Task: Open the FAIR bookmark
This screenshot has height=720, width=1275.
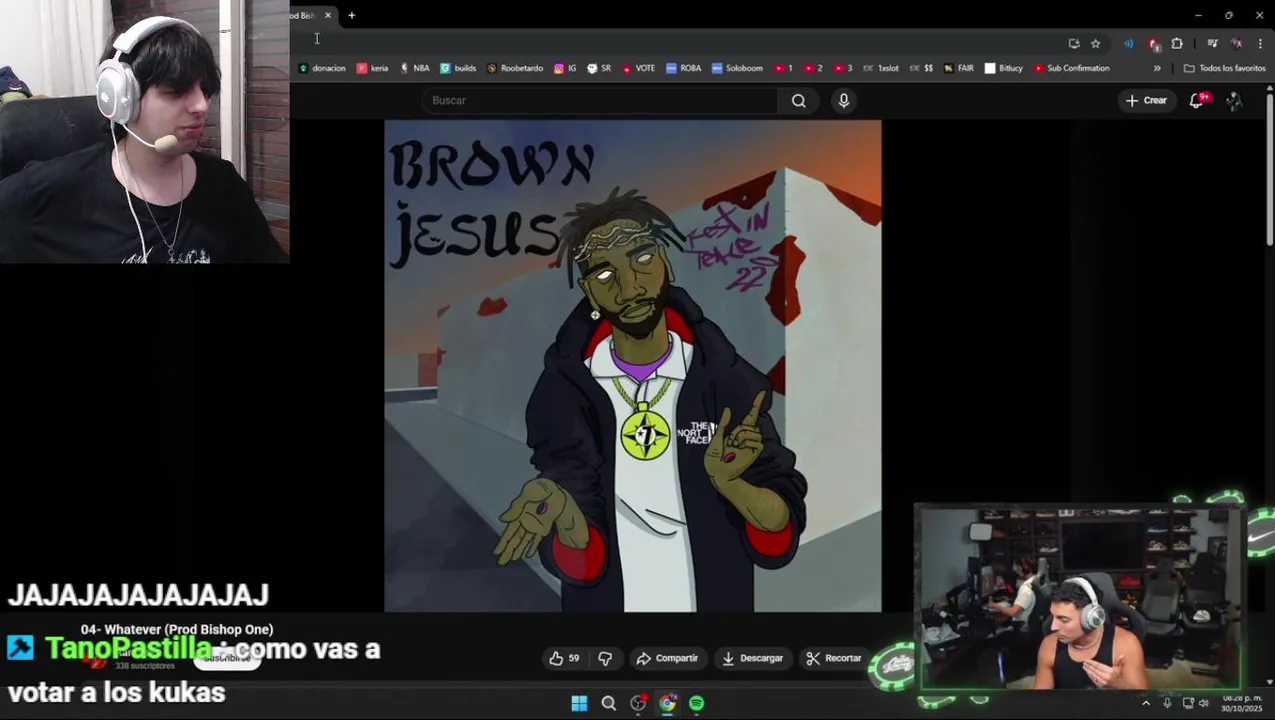Action: [x=958, y=68]
